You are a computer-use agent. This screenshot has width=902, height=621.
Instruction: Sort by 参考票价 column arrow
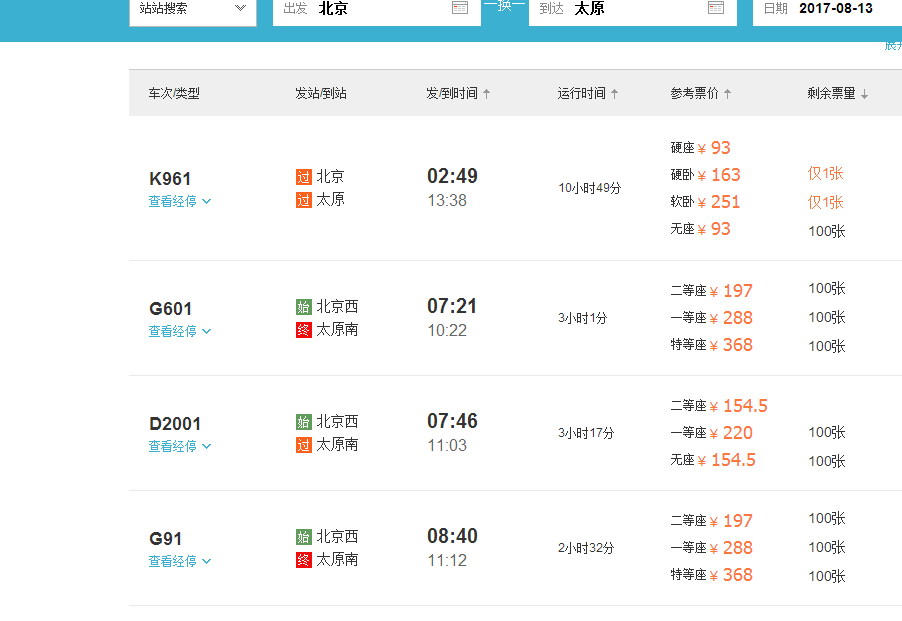pyautogui.click(x=727, y=94)
